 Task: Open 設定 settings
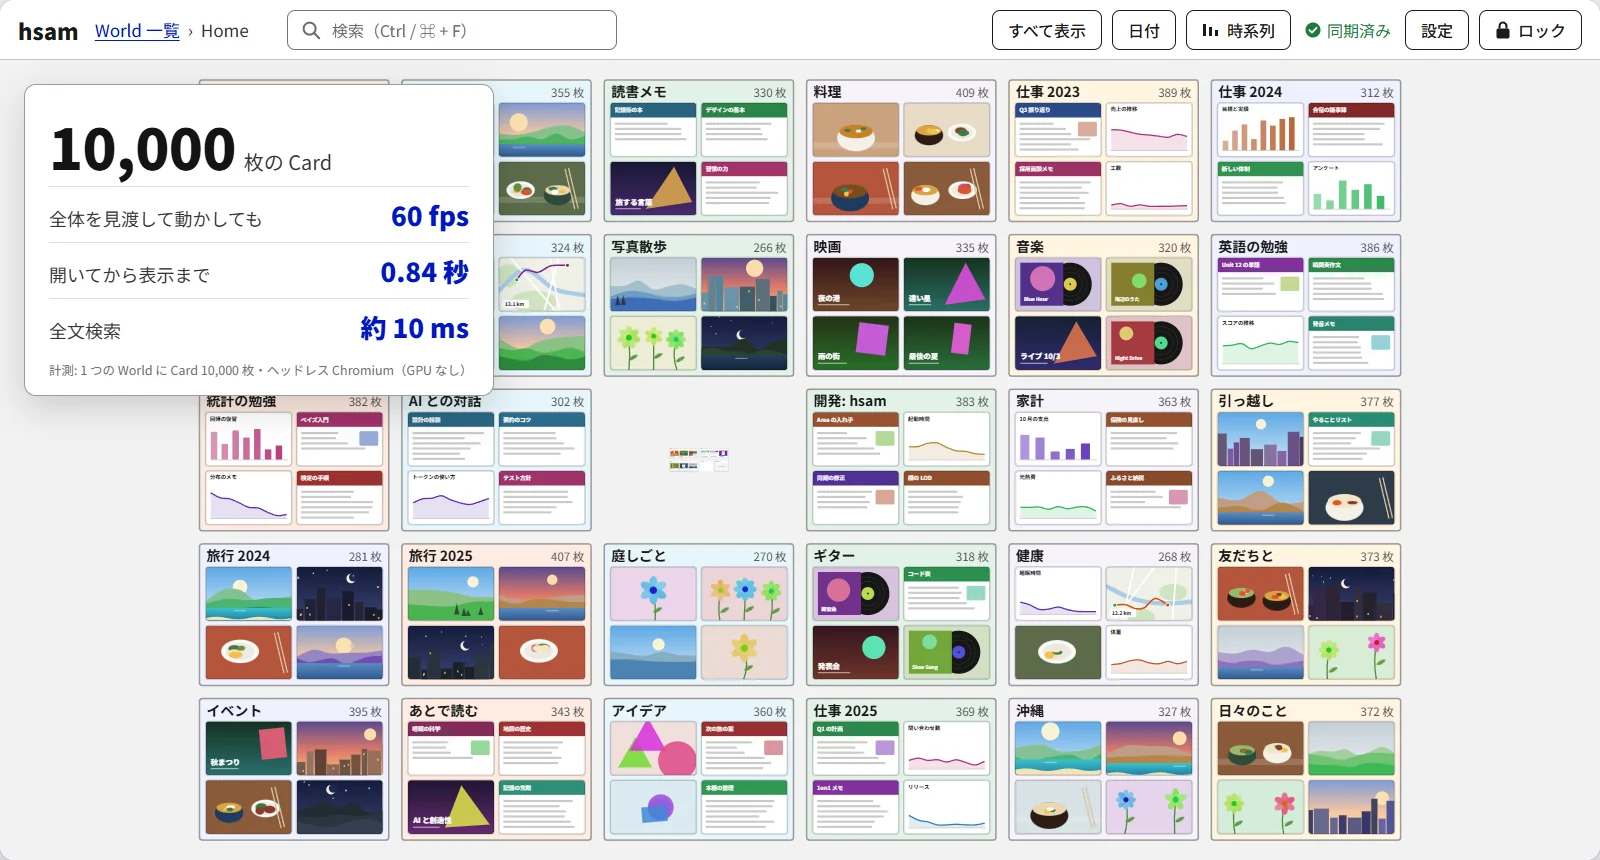click(1436, 31)
